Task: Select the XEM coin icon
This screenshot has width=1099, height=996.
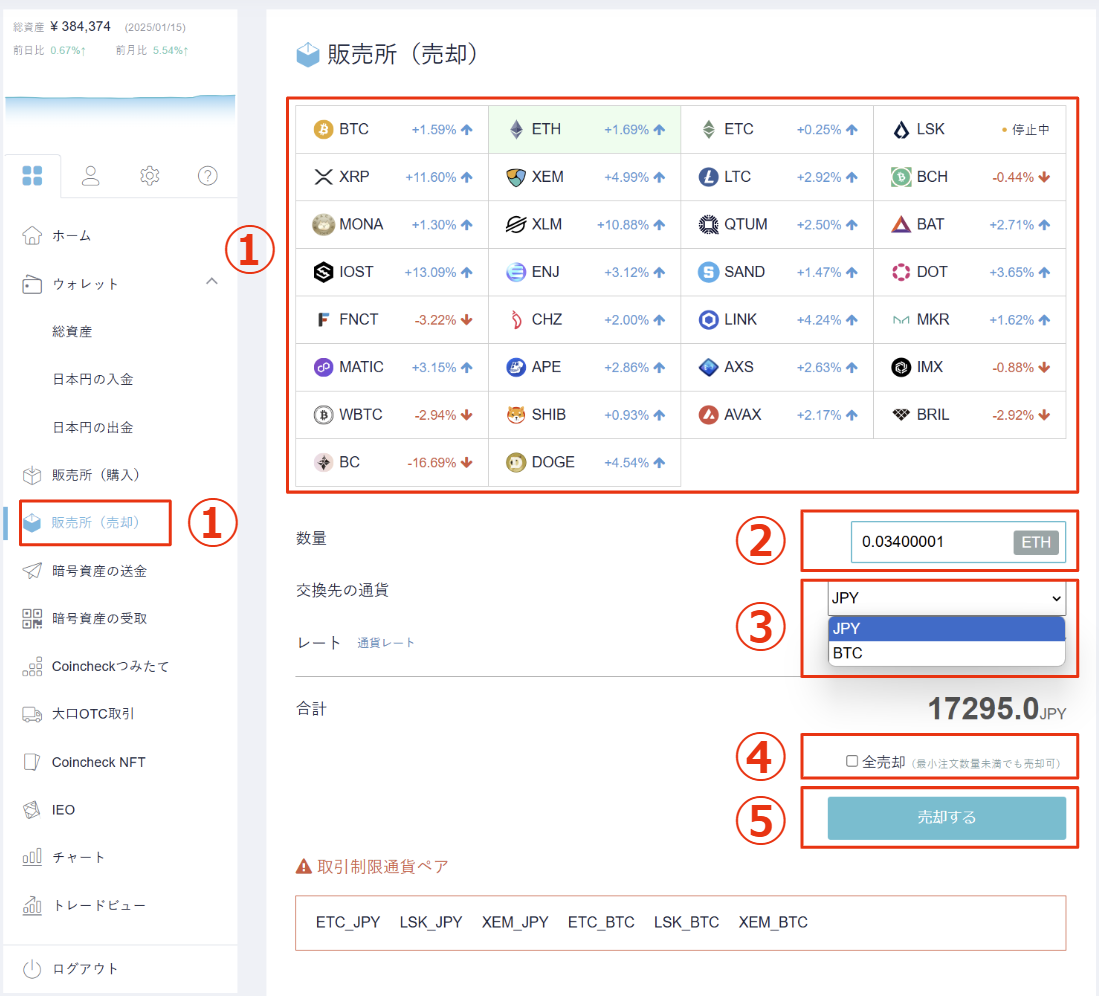Action: coord(516,177)
